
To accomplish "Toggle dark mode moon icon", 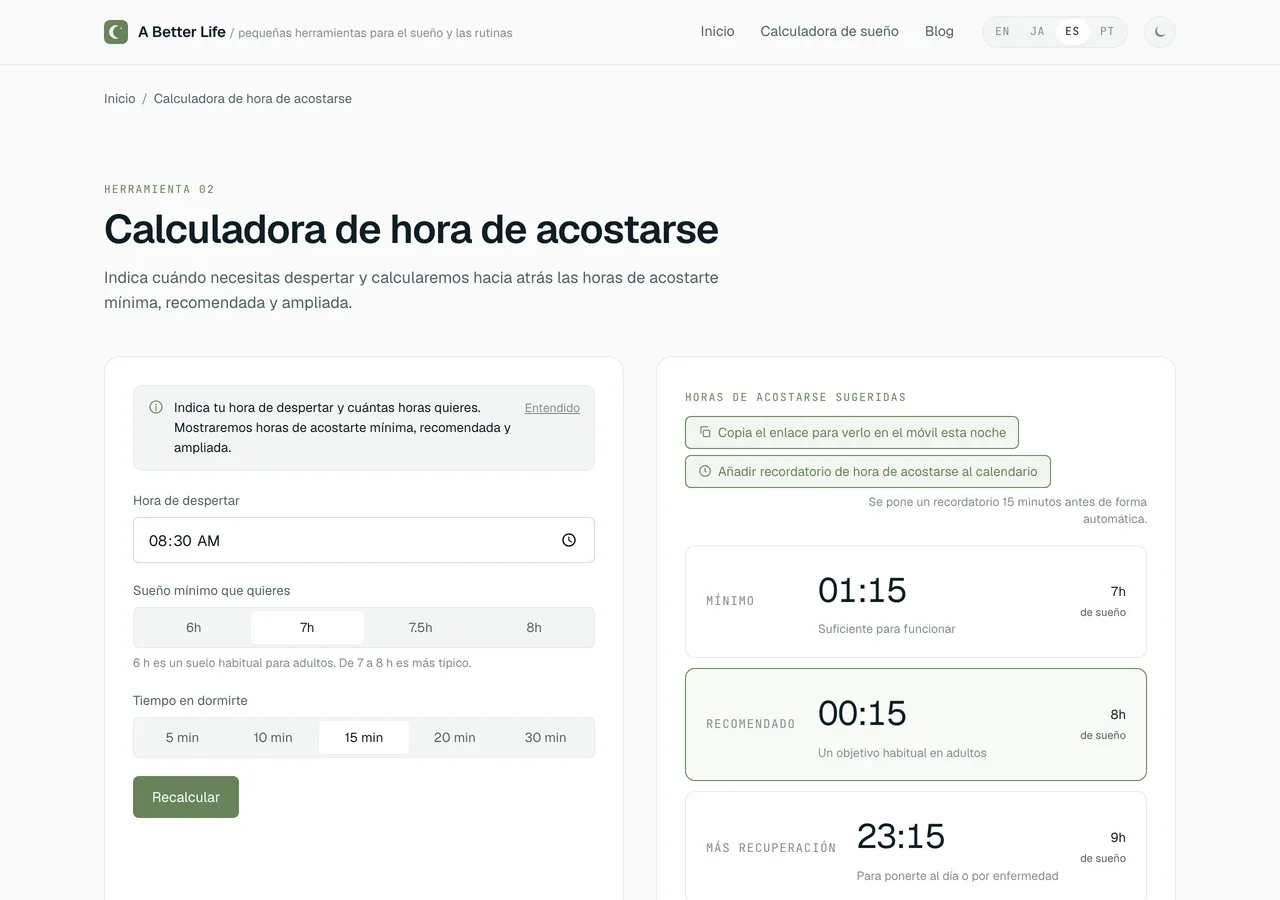I will click(x=1160, y=32).
